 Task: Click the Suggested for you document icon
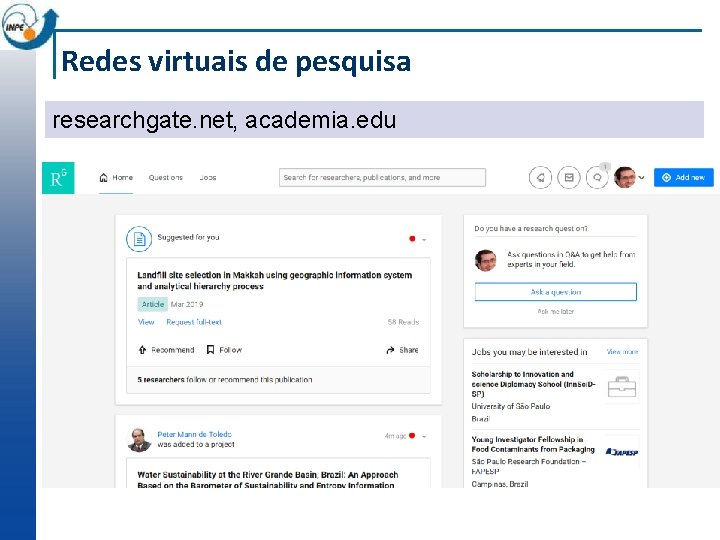(139, 239)
